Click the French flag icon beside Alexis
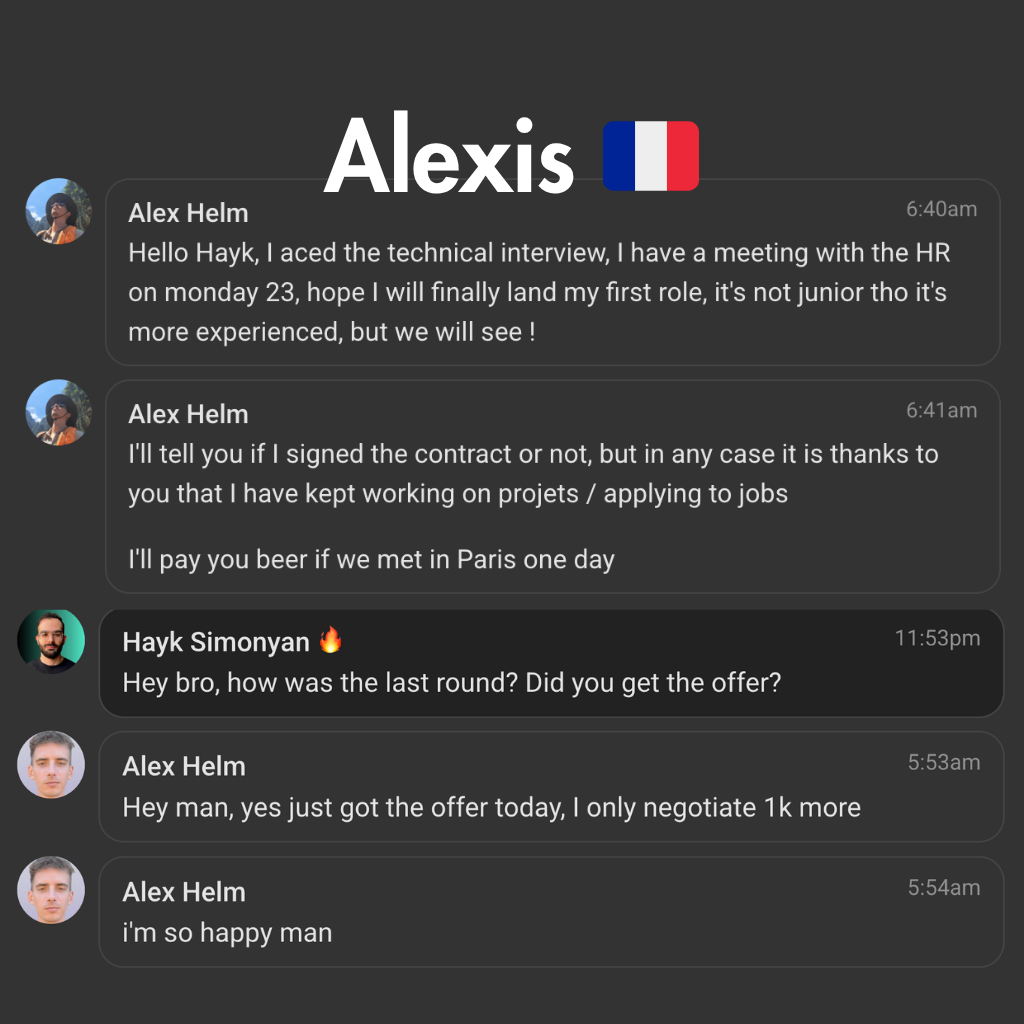This screenshot has height=1024, width=1024. click(651, 156)
